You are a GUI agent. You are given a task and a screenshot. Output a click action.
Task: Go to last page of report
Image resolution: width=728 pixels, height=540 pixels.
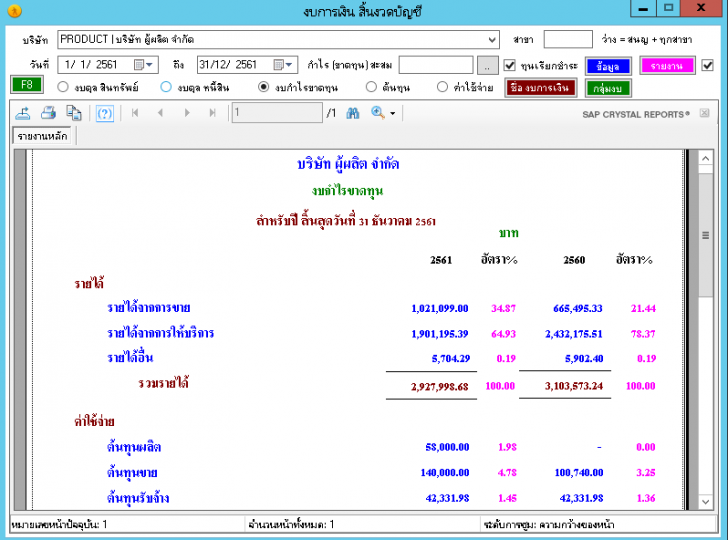point(213,113)
